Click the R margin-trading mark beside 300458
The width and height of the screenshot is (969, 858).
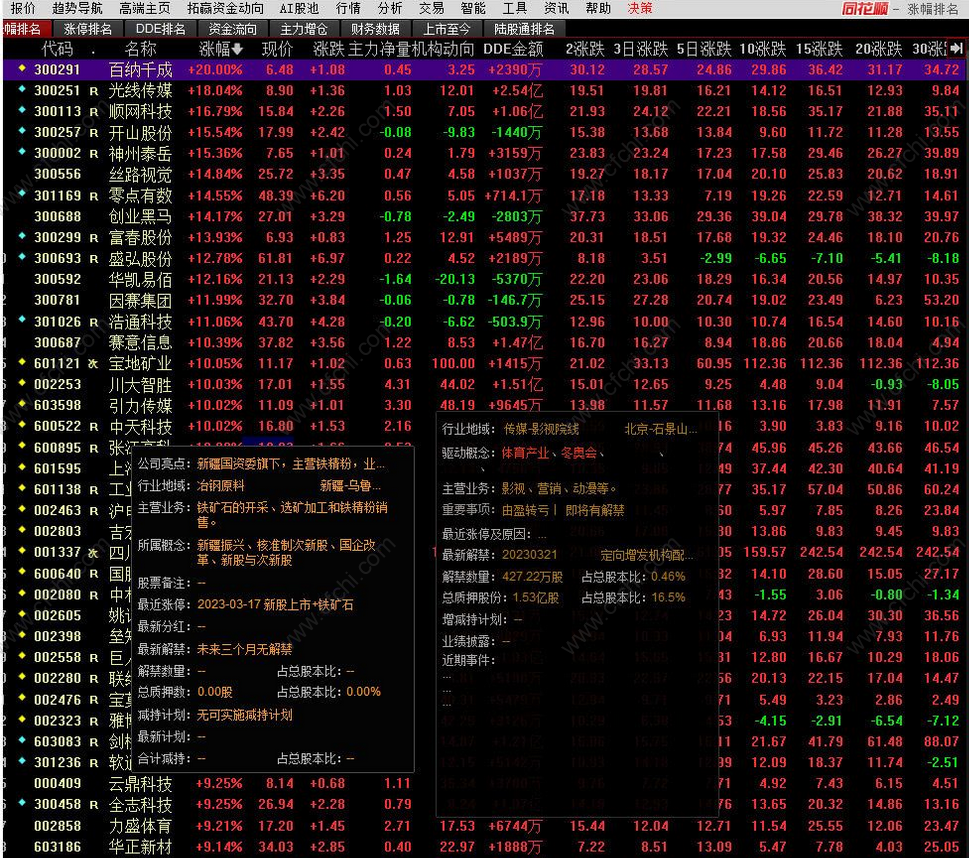pyautogui.click(x=94, y=805)
